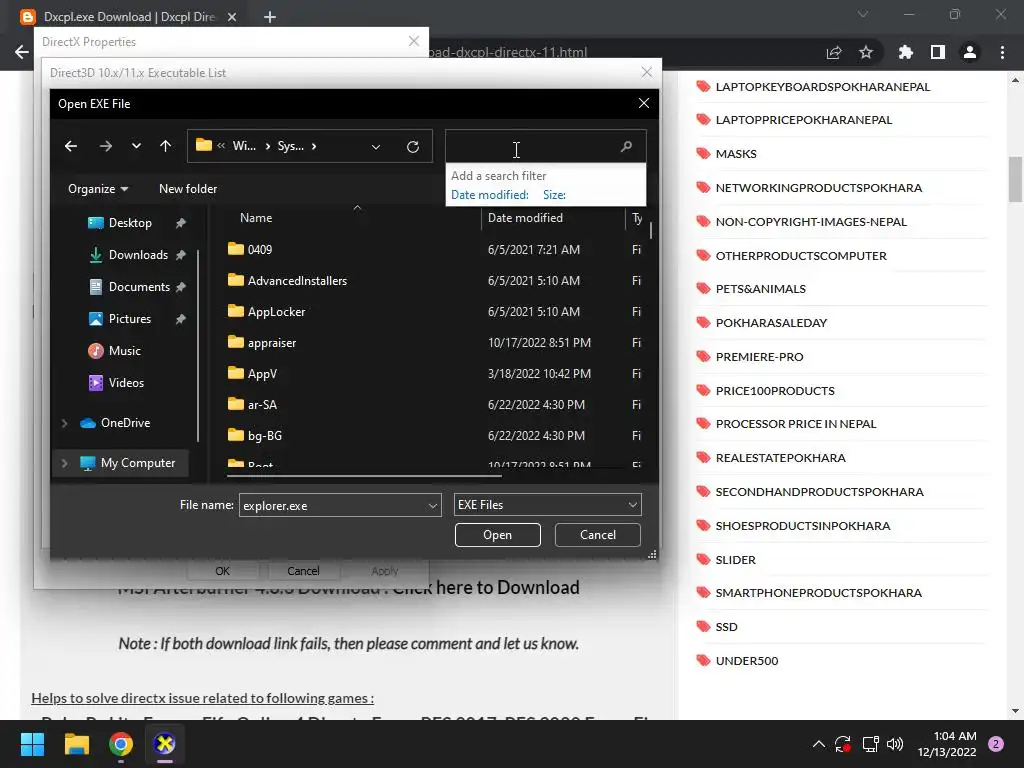This screenshot has height=768, width=1024.
Task: Toggle Chrome side panel icon
Action: tap(938, 52)
